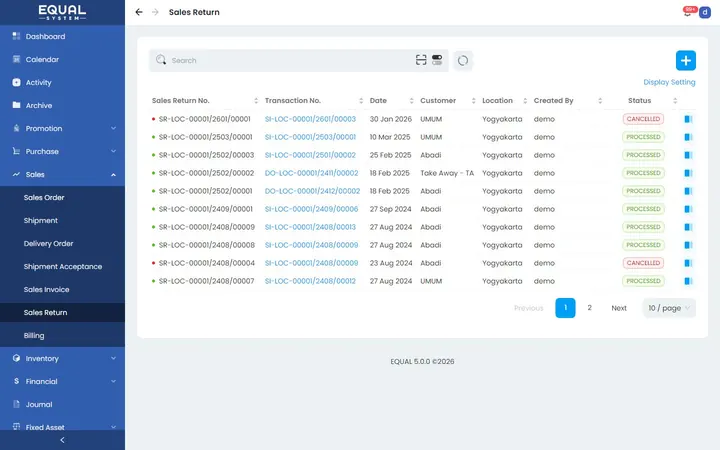Screen dimensions: 720x450
Task: Click the refresh list button
Action: tap(463, 61)
